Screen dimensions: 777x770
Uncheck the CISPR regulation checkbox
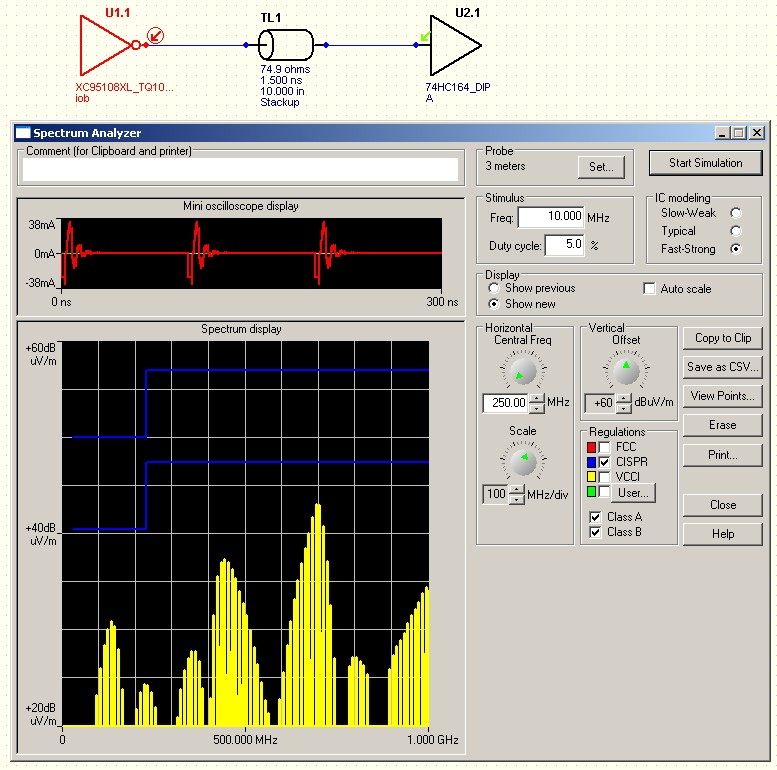click(x=605, y=462)
